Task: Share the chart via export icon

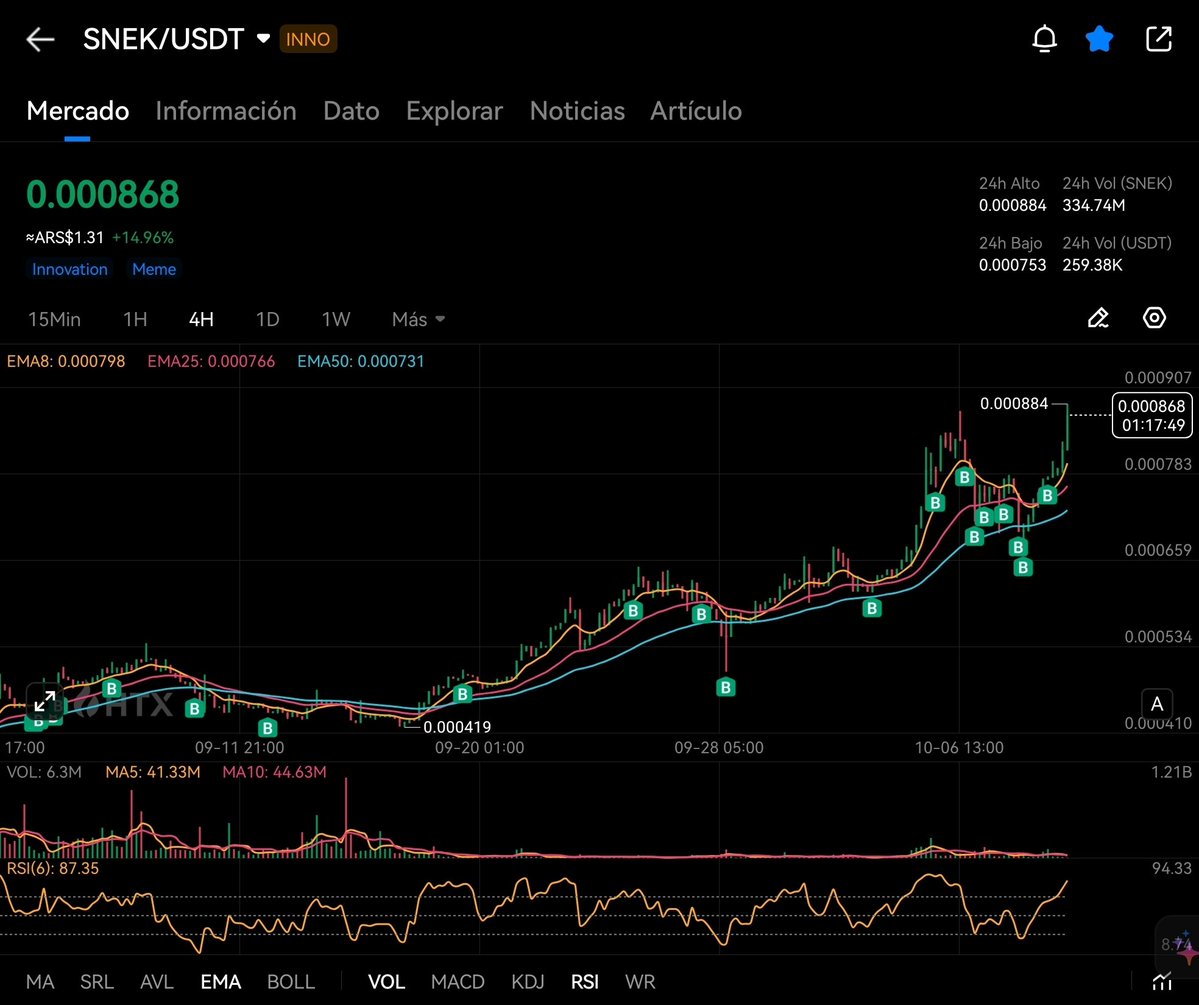Action: point(1158,38)
